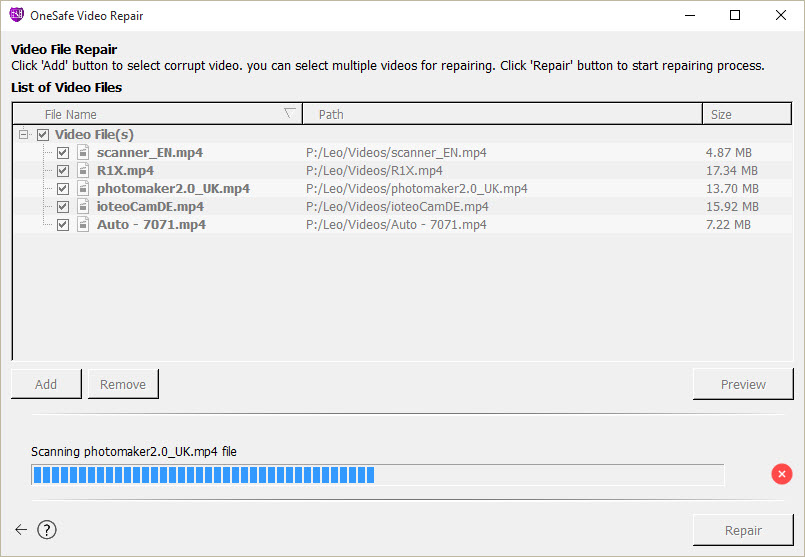Click path P:/Leo/Videos/Auto - 7071.mp4

[396, 224]
